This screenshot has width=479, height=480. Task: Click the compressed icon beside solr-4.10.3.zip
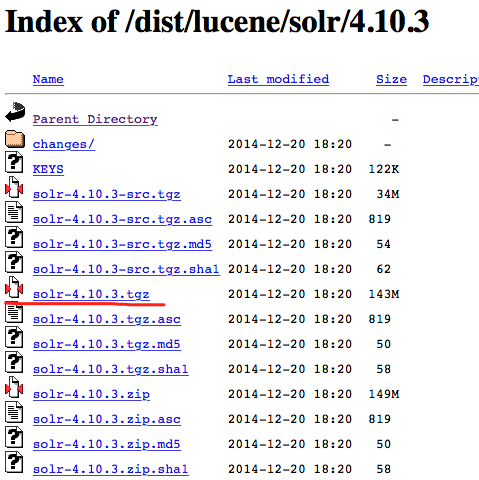coord(14,387)
